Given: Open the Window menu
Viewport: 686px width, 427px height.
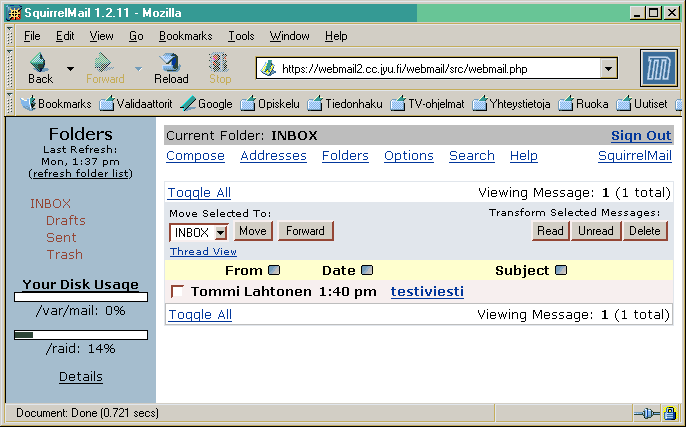Looking at the screenshot, I should [x=289, y=36].
